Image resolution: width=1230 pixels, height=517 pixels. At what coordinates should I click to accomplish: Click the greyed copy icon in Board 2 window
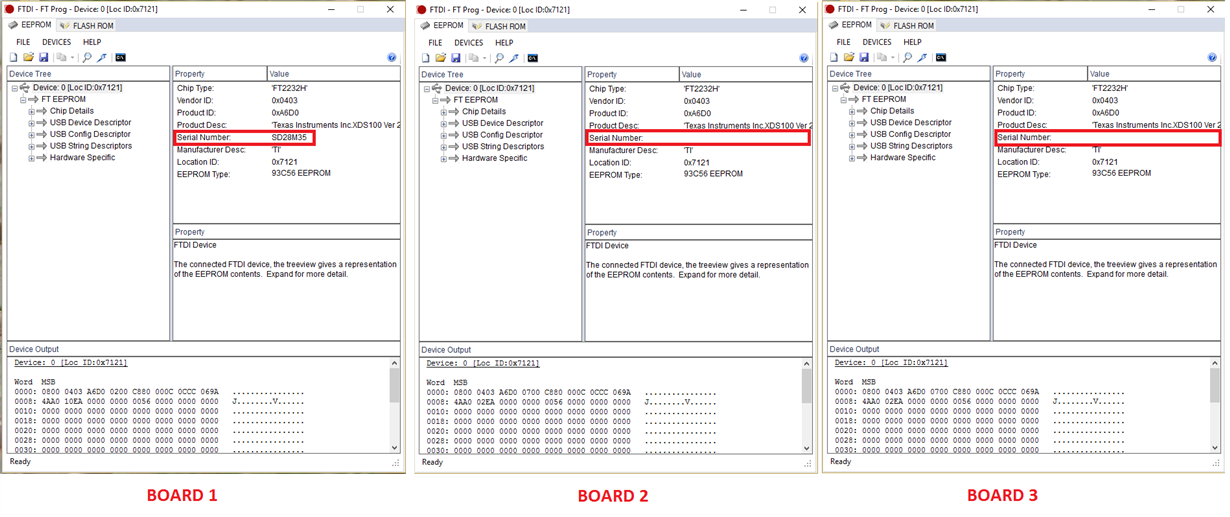click(x=474, y=58)
